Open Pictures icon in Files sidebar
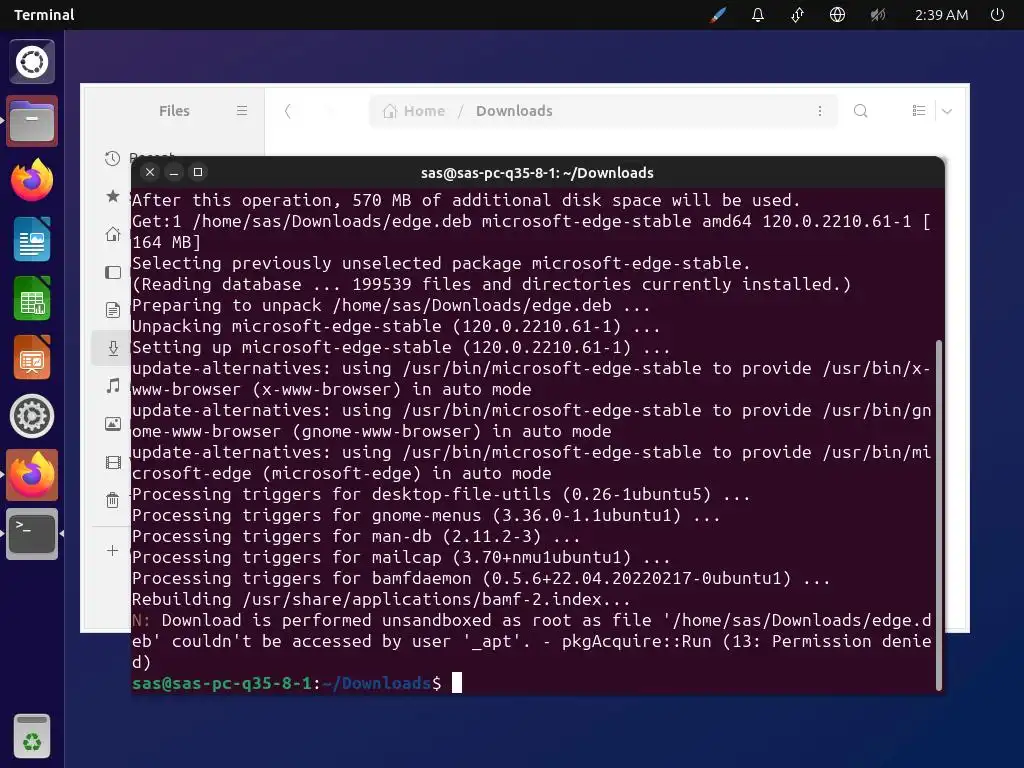 [x=113, y=424]
